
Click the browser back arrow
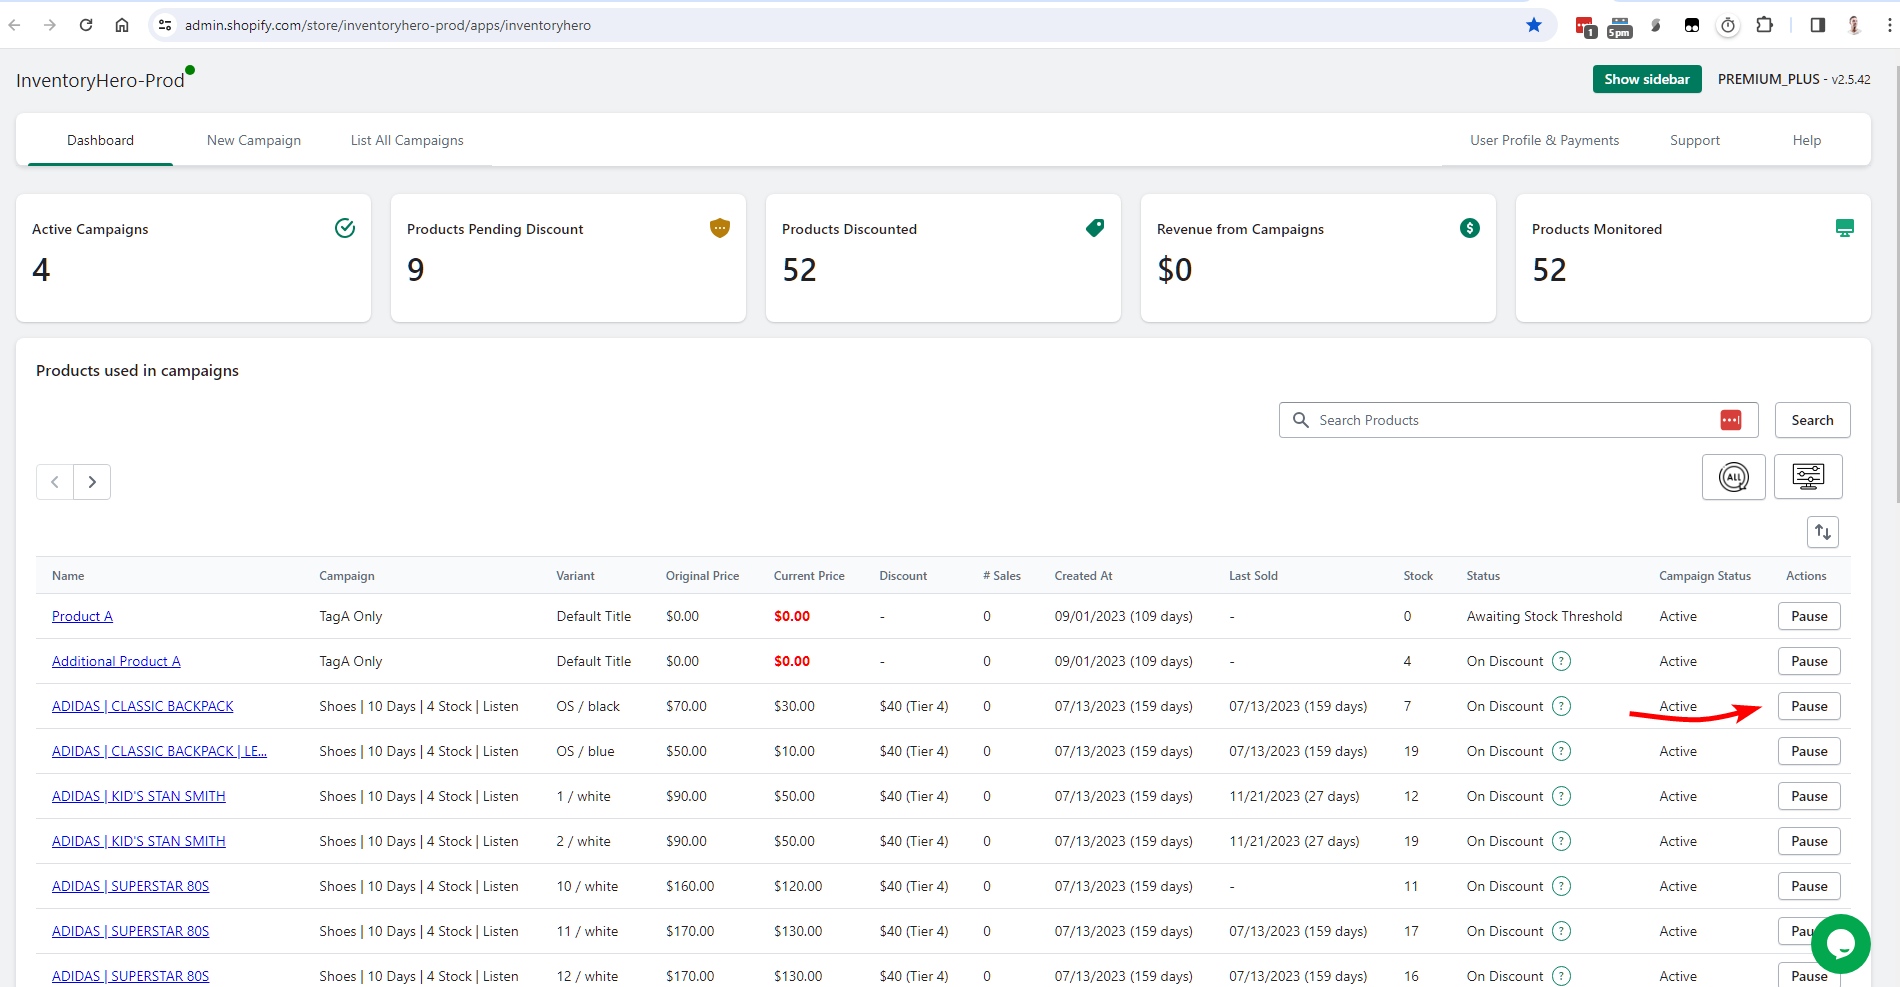14,25
